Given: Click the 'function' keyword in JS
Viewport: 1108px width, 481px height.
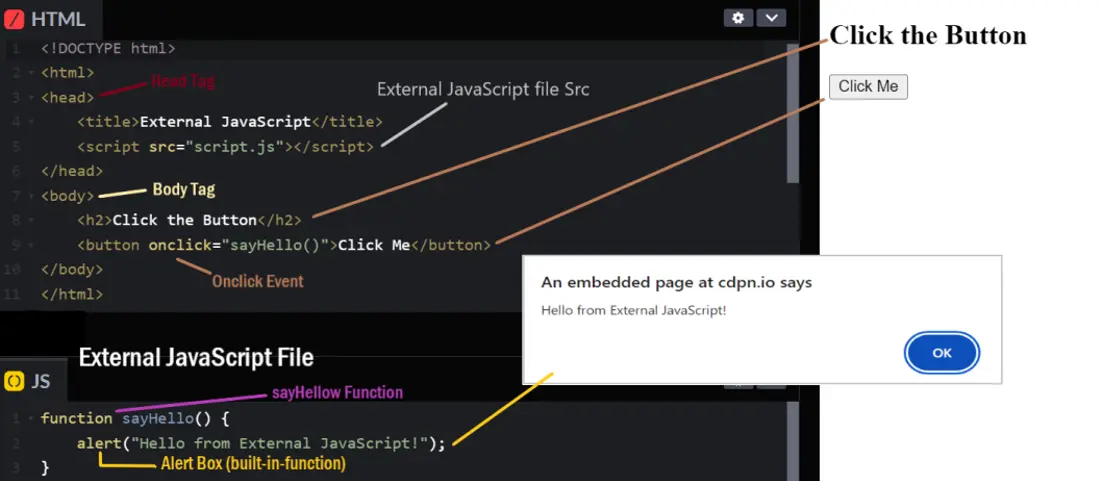Looking at the screenshot, I should [x=76, y=418].
